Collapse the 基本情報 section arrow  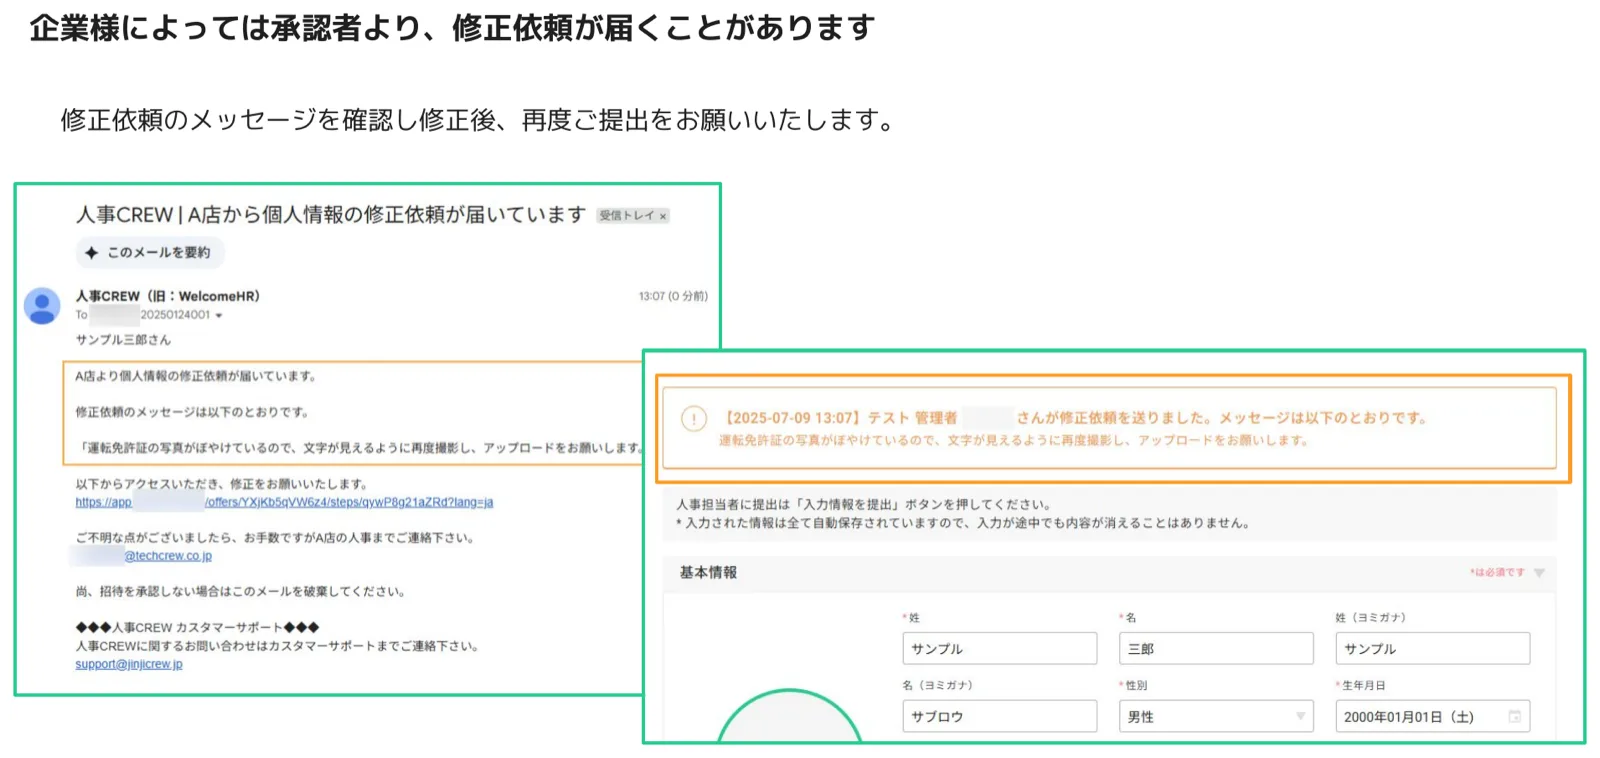tap(1539, 573)
